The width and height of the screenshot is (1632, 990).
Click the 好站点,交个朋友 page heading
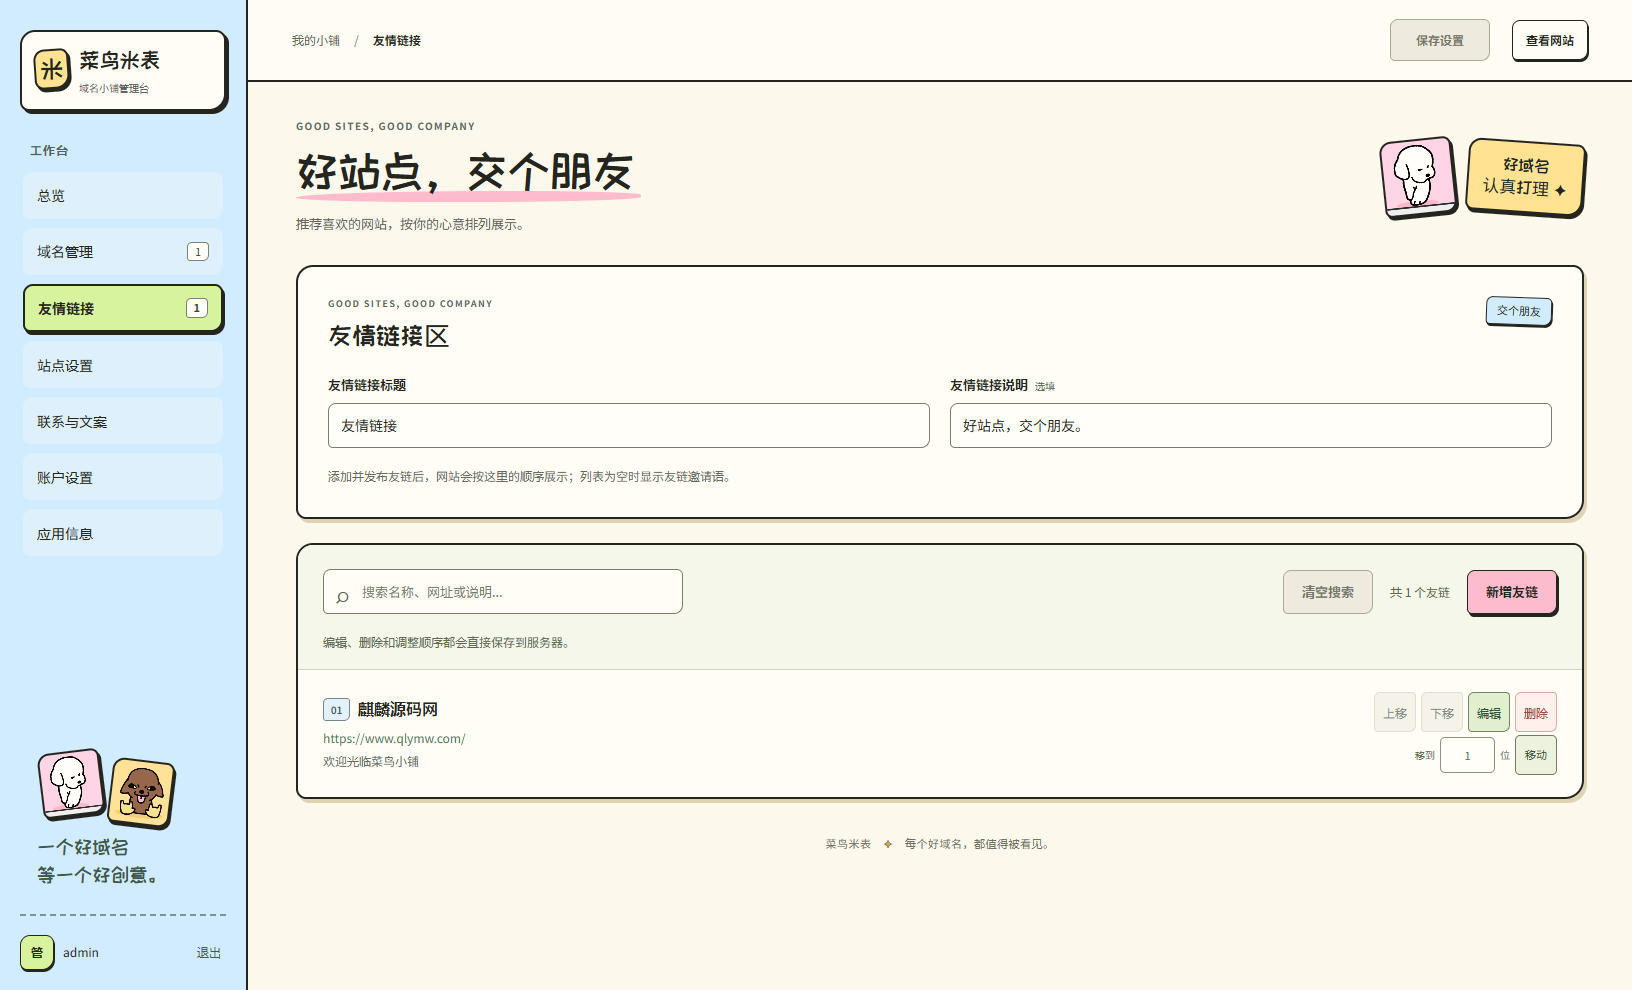(466, 172)
